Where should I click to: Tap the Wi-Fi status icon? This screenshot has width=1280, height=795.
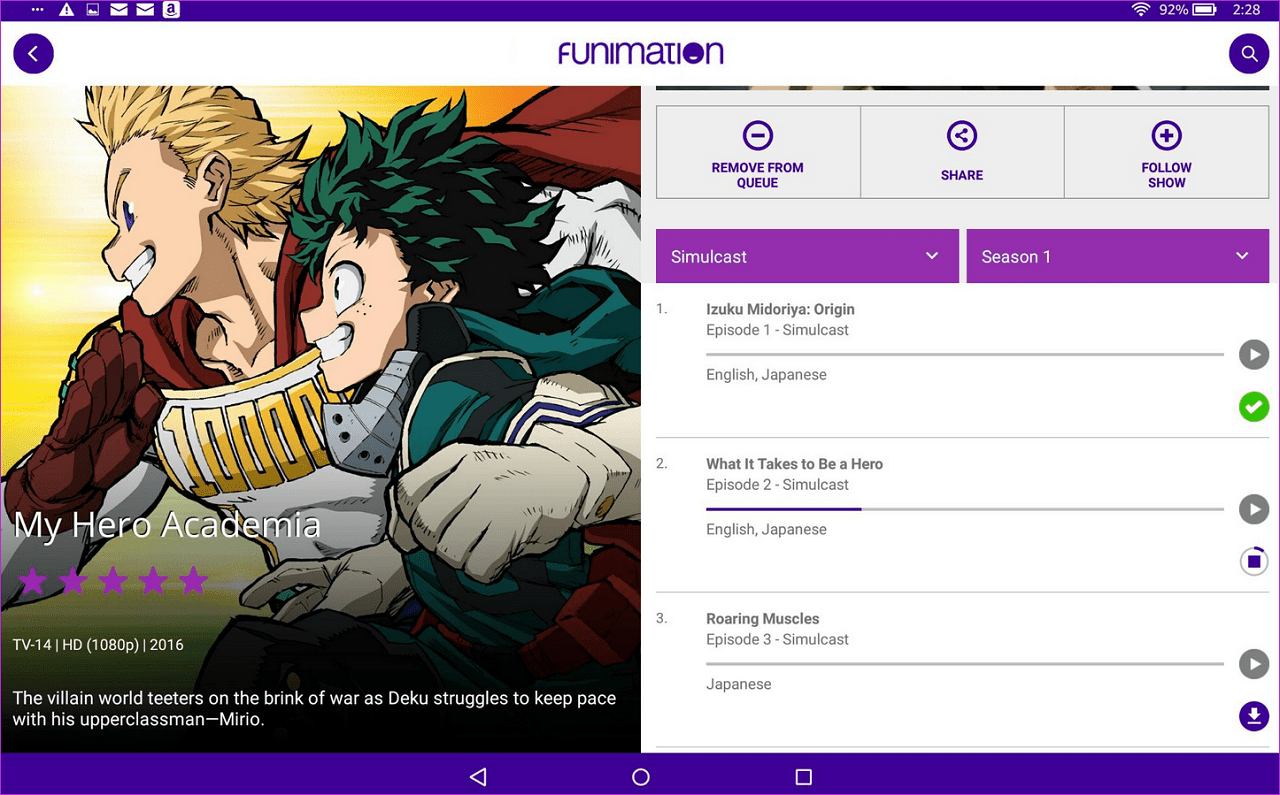(x=1140, y=10)
